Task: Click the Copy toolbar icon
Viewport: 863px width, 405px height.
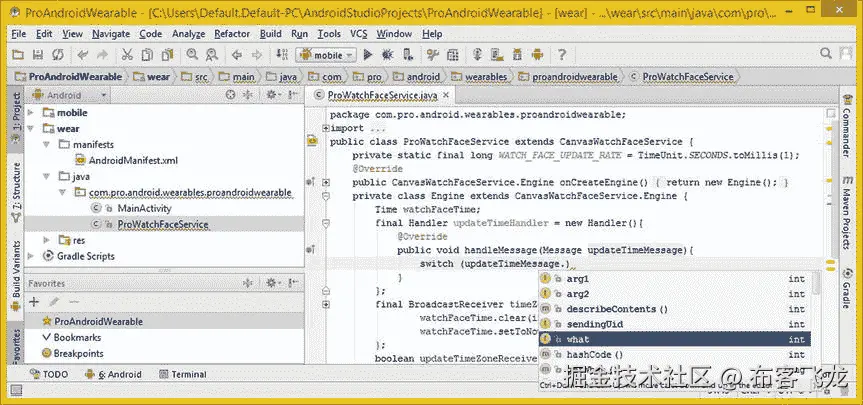Action: tap(147, 54)
